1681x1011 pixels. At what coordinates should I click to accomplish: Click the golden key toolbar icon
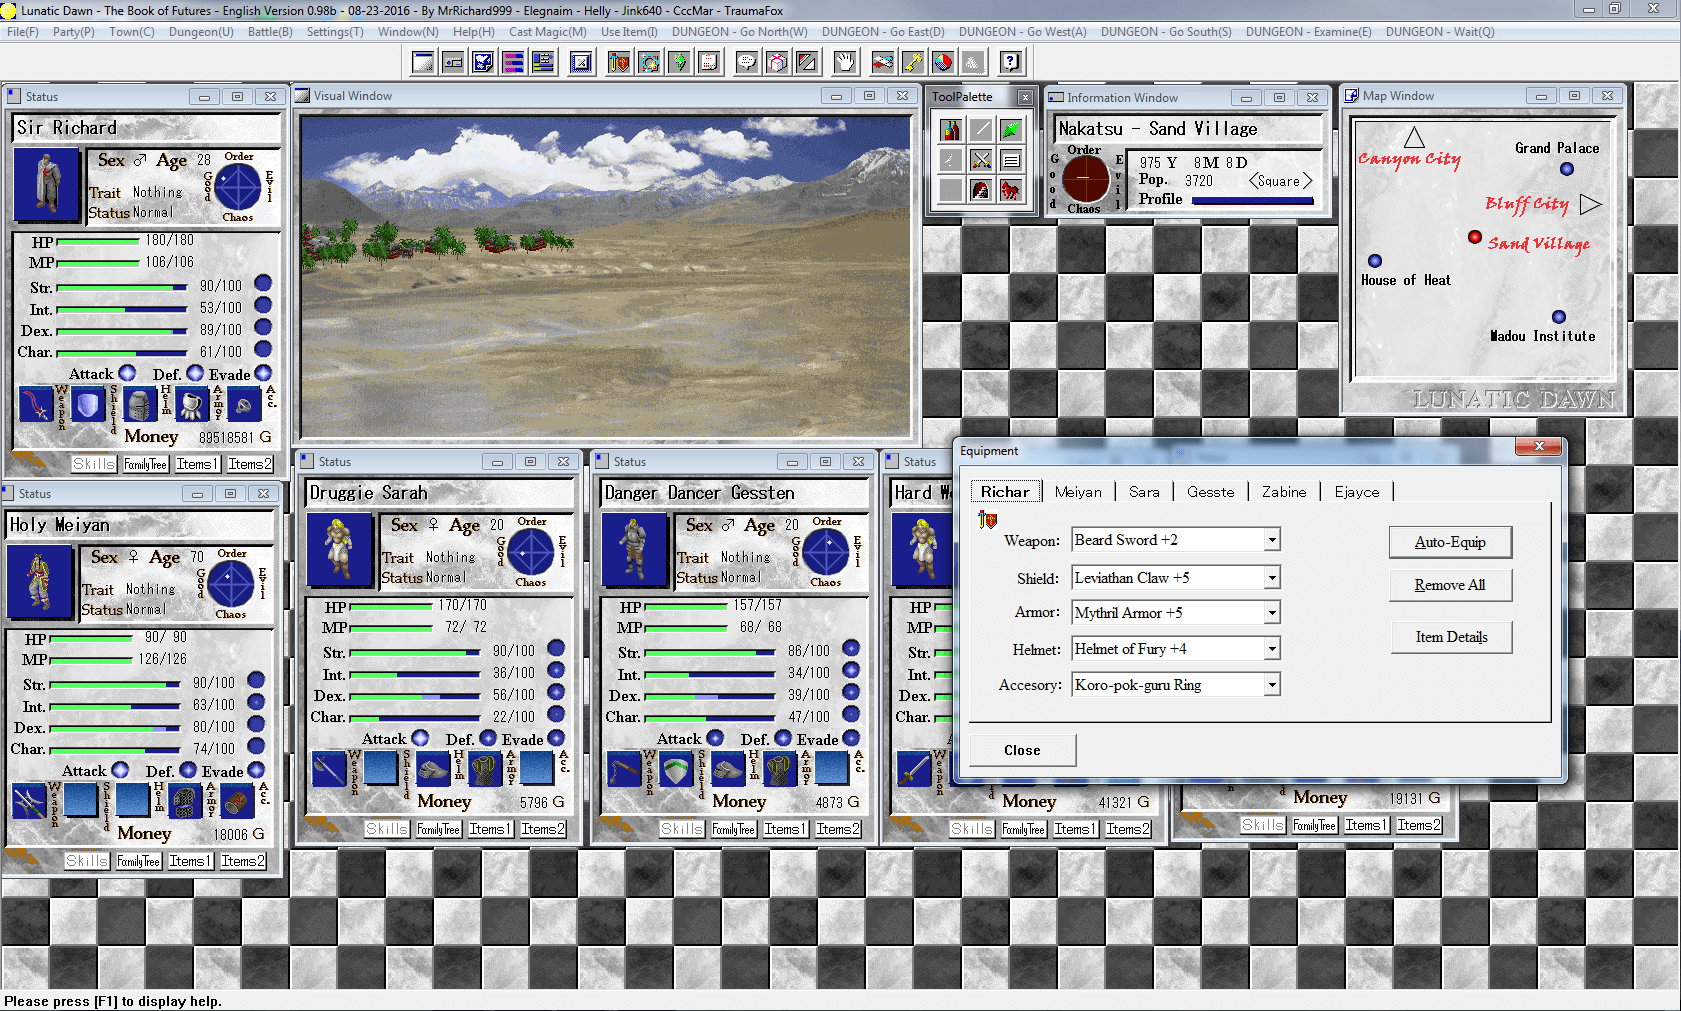[912, 63]
